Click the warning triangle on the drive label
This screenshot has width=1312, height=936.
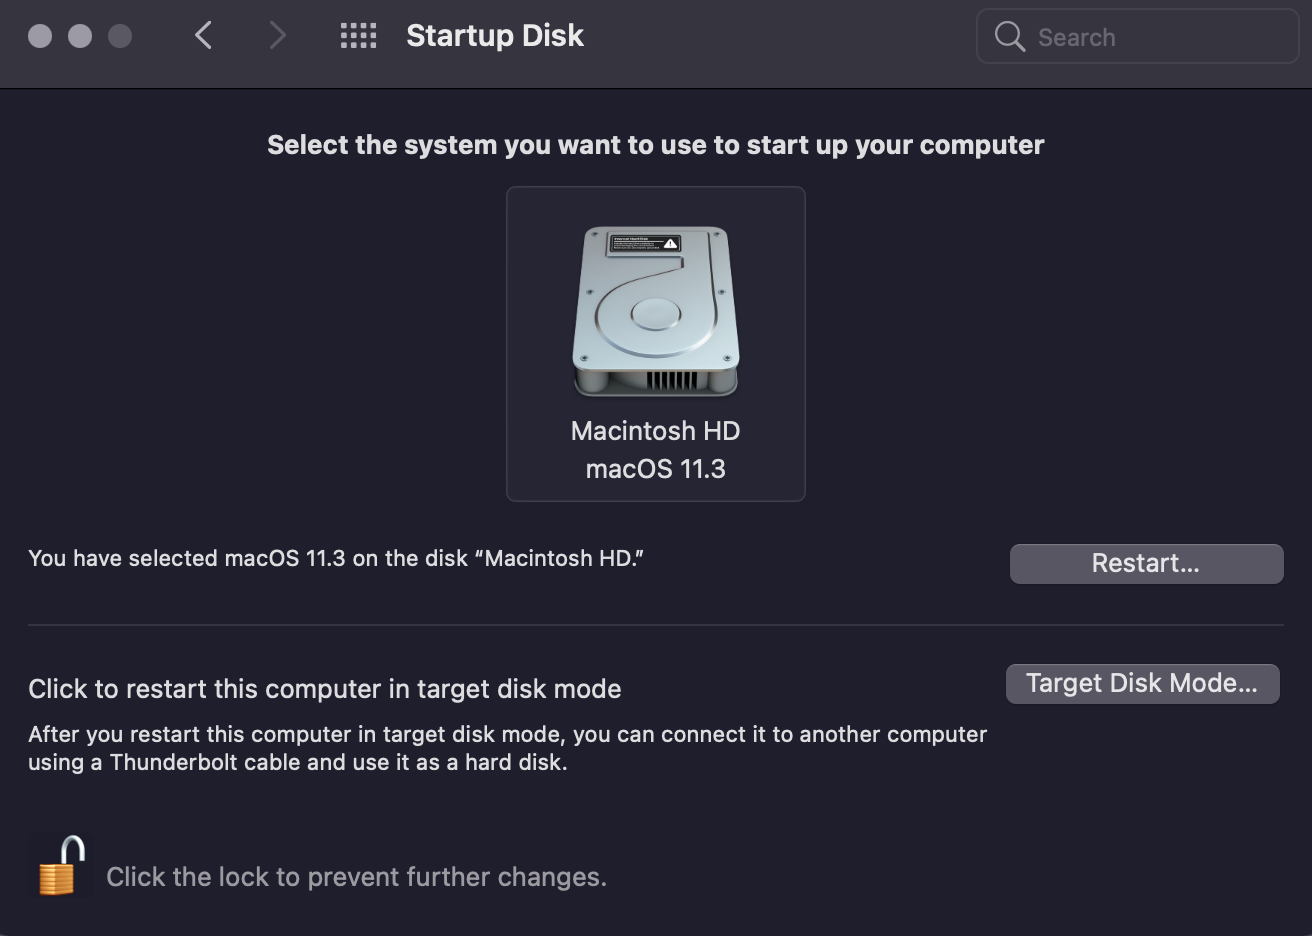671,243
